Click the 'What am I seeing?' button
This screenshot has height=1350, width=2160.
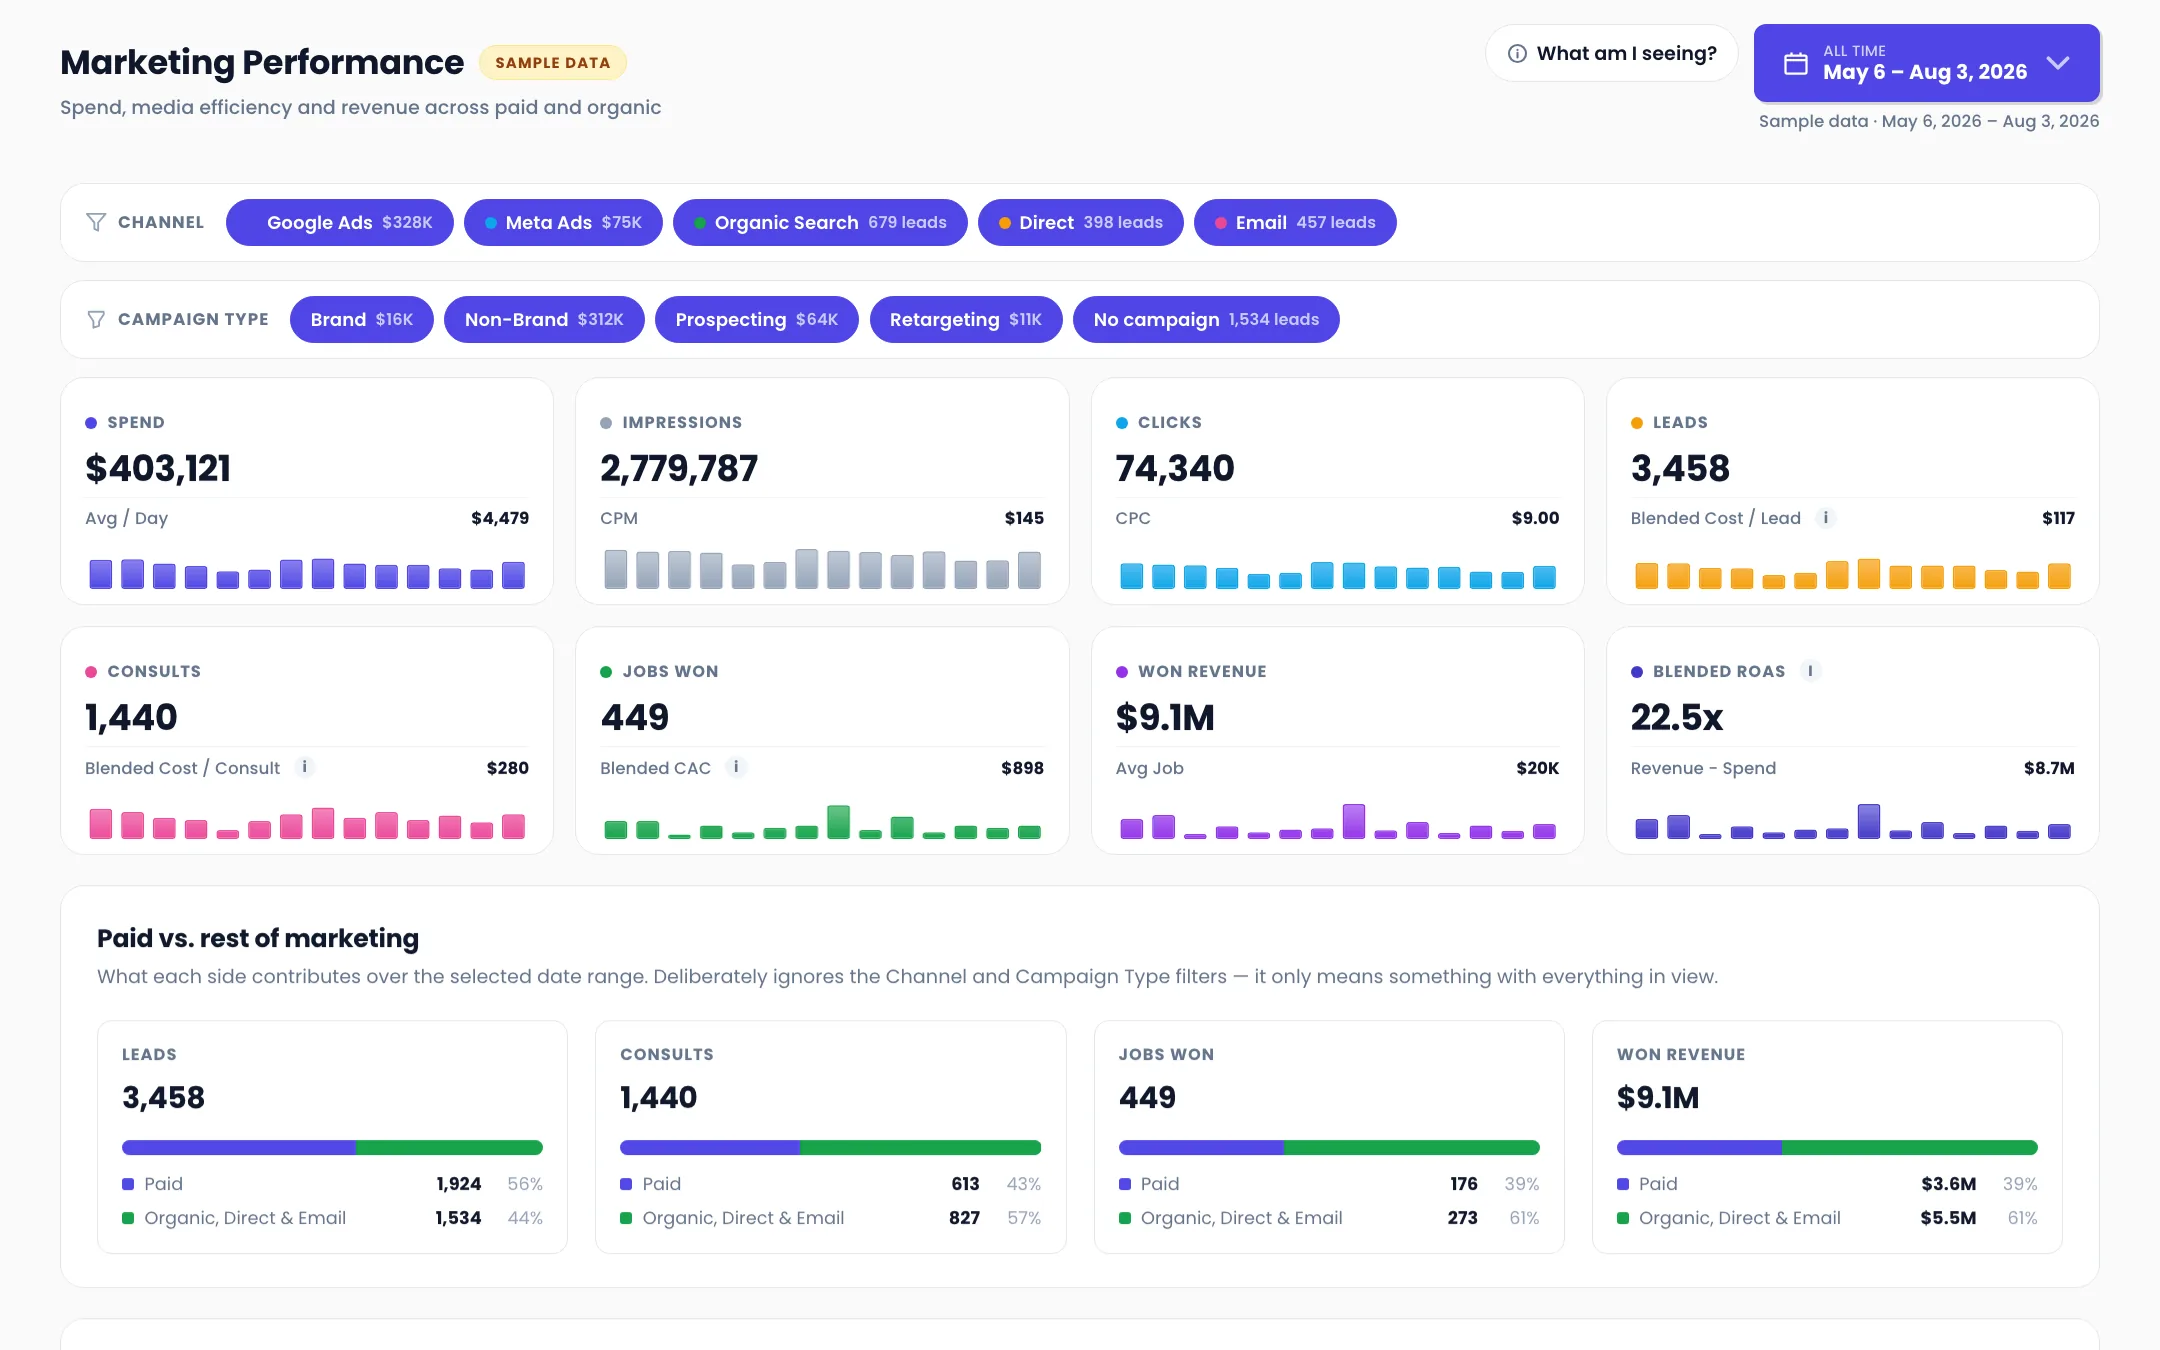[1612, 54]
